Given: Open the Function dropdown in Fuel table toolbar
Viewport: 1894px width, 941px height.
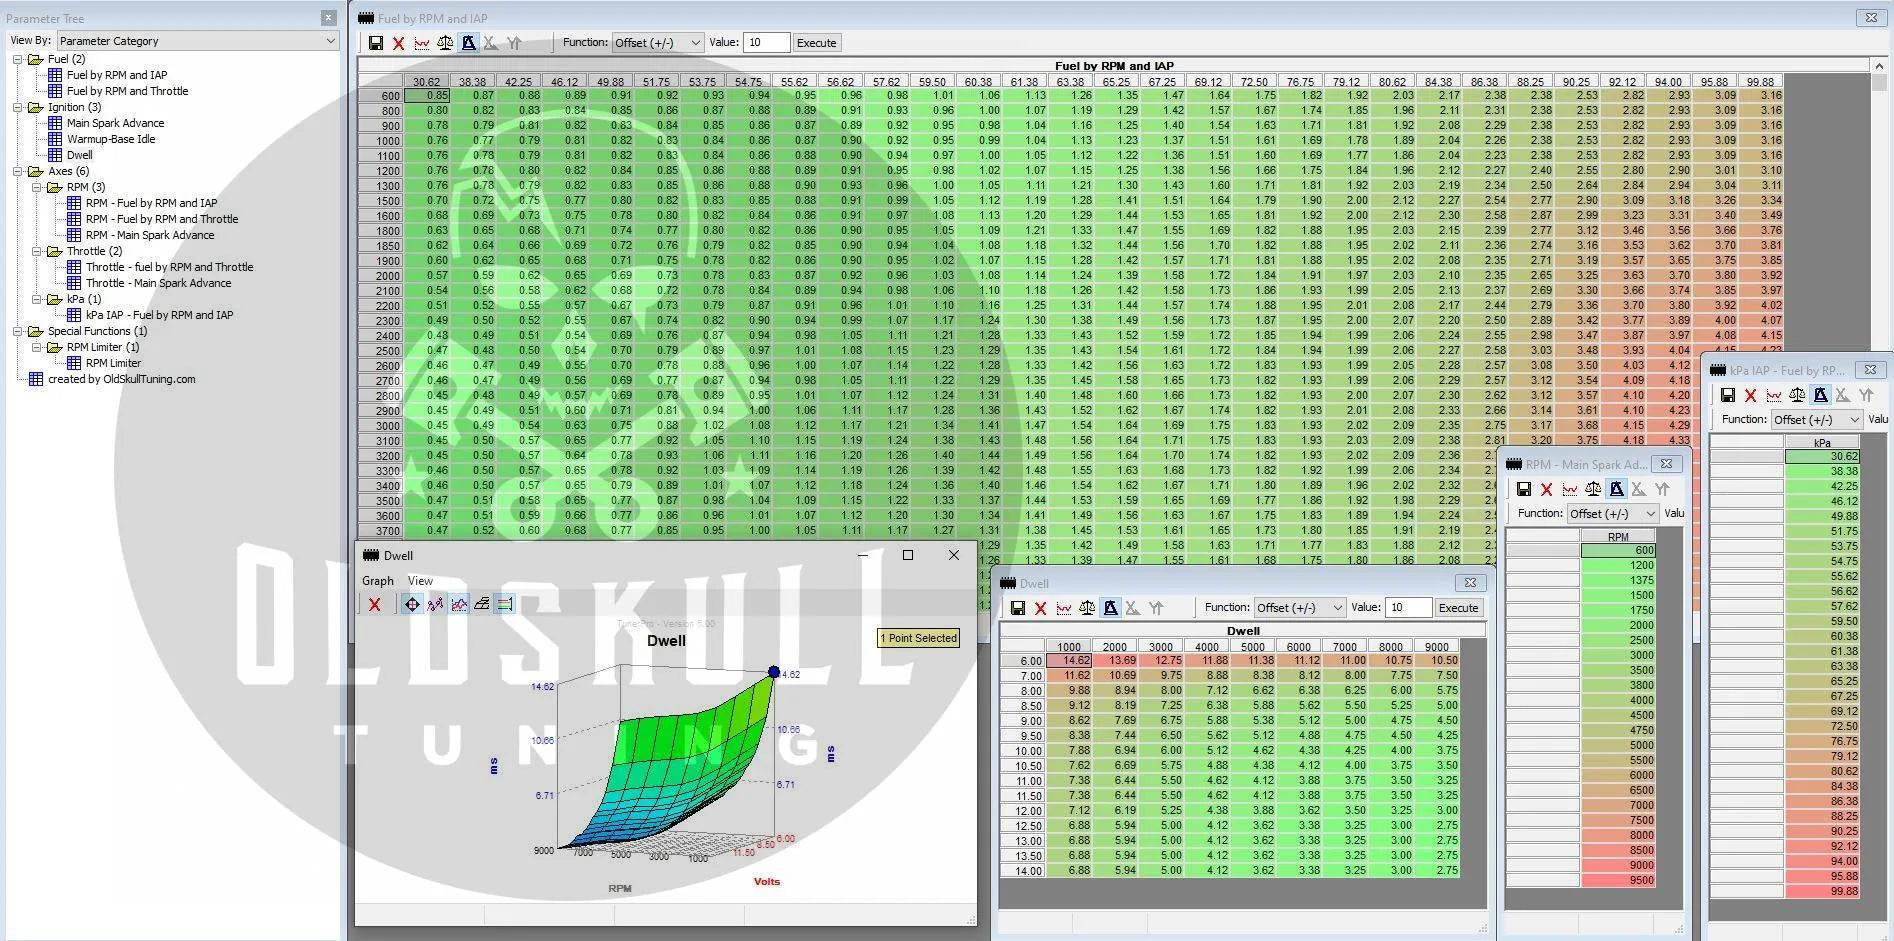Looking at the screenshot, I should [657, 43].
